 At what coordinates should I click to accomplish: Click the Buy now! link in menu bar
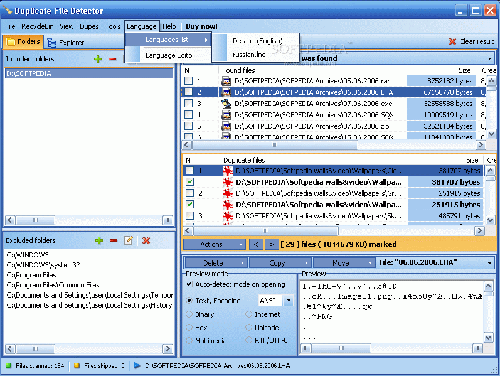[x=201, y=26]
